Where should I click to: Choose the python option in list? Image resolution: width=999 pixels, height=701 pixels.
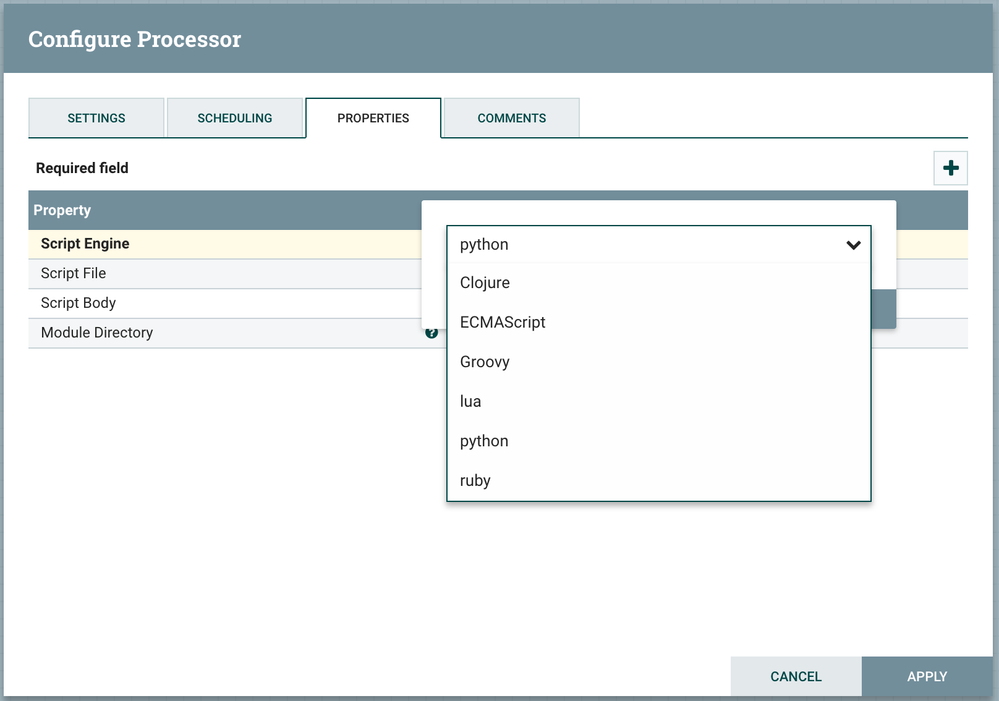pyautogui.click(x=484, y=441)
